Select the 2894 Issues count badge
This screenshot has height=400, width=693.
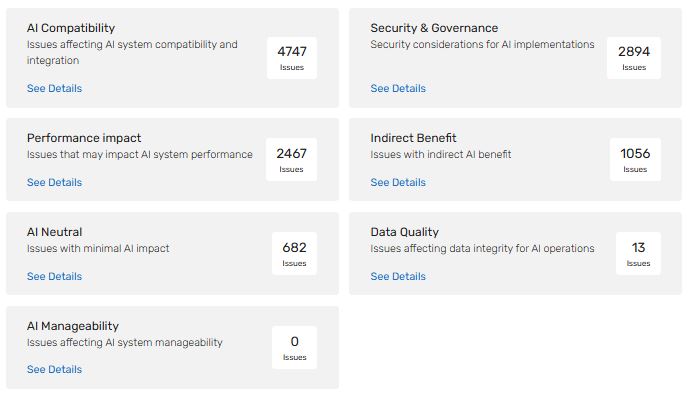click(634, 58)
